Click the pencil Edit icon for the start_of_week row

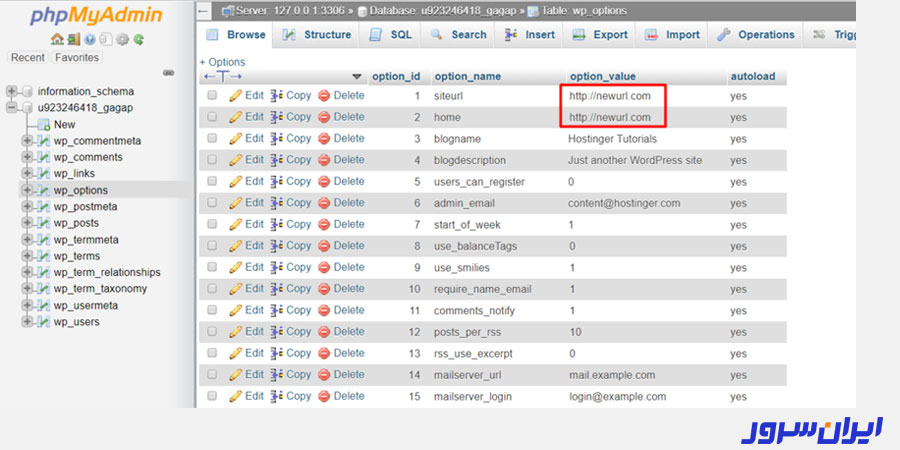(235, 224)
